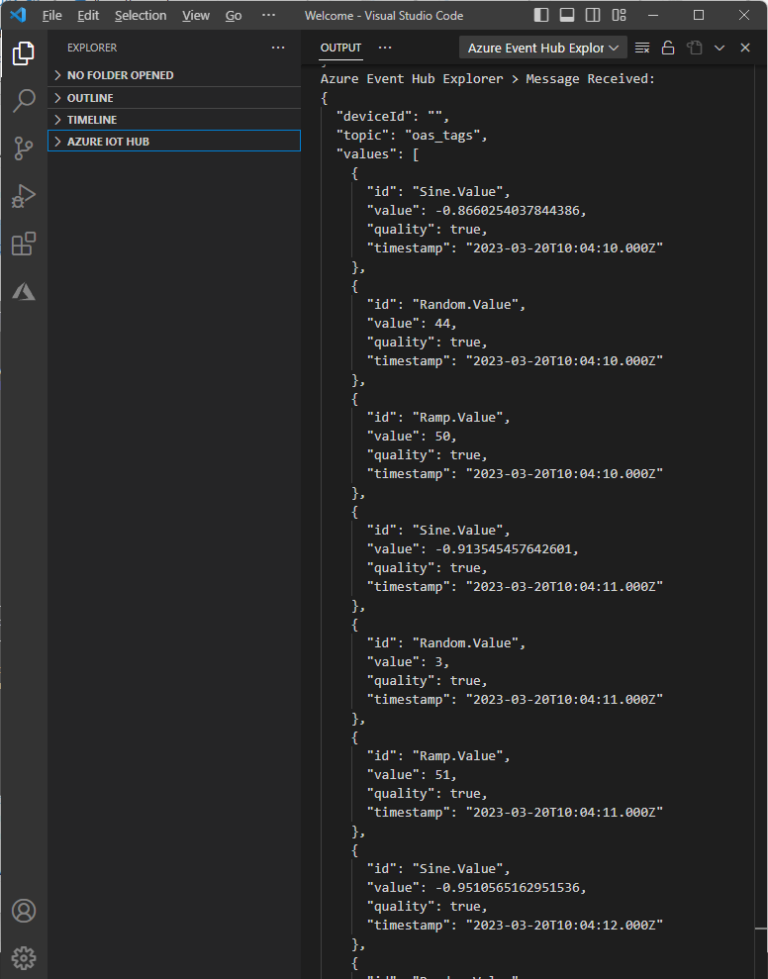Select the OUTPUT tab

(x=340, y=47)
